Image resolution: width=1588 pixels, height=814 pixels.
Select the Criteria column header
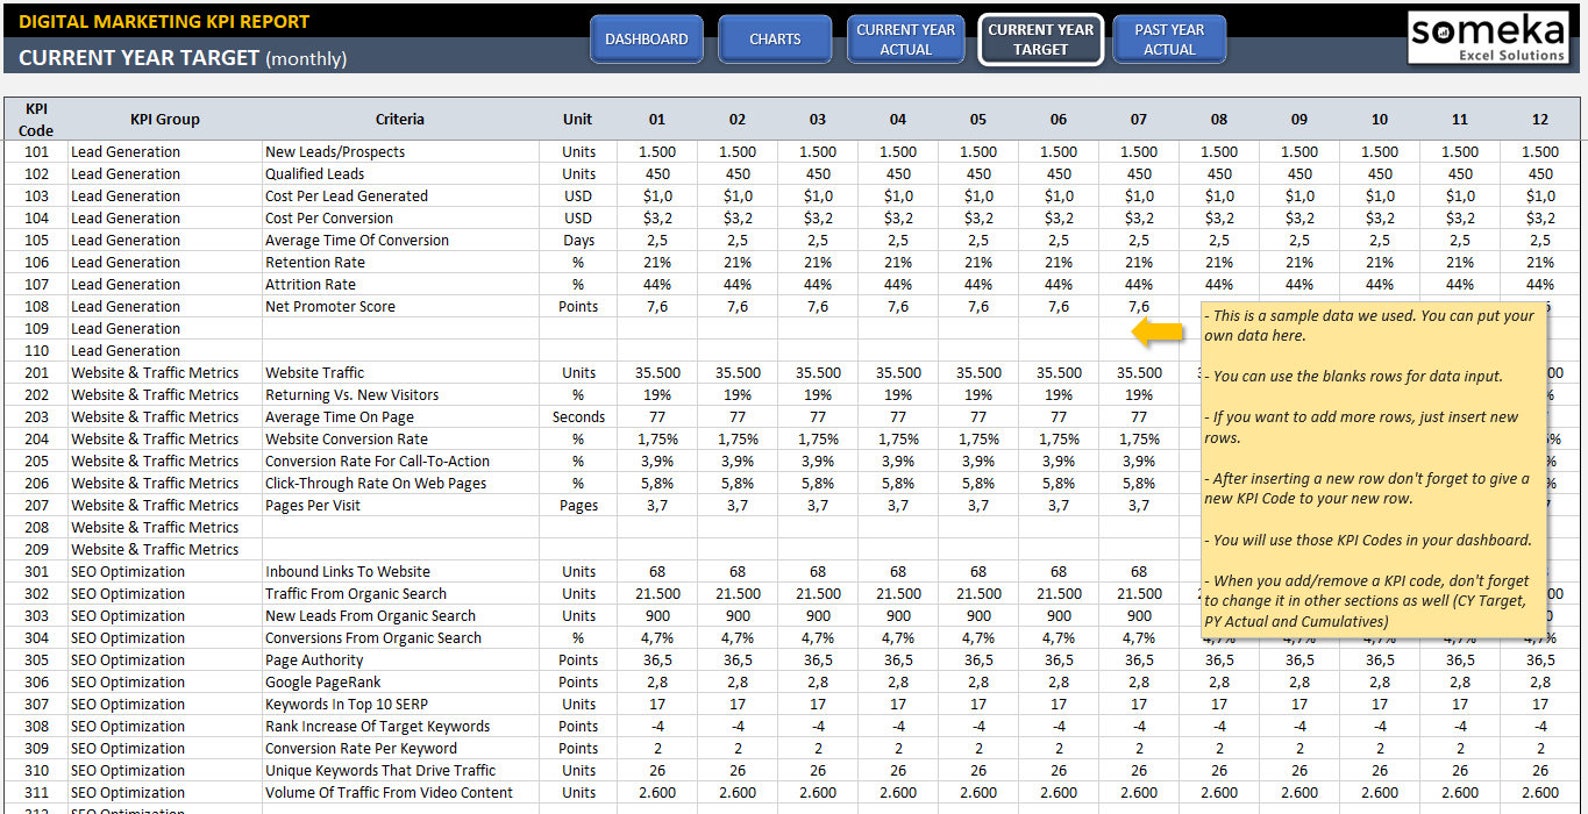pos(400,119)
